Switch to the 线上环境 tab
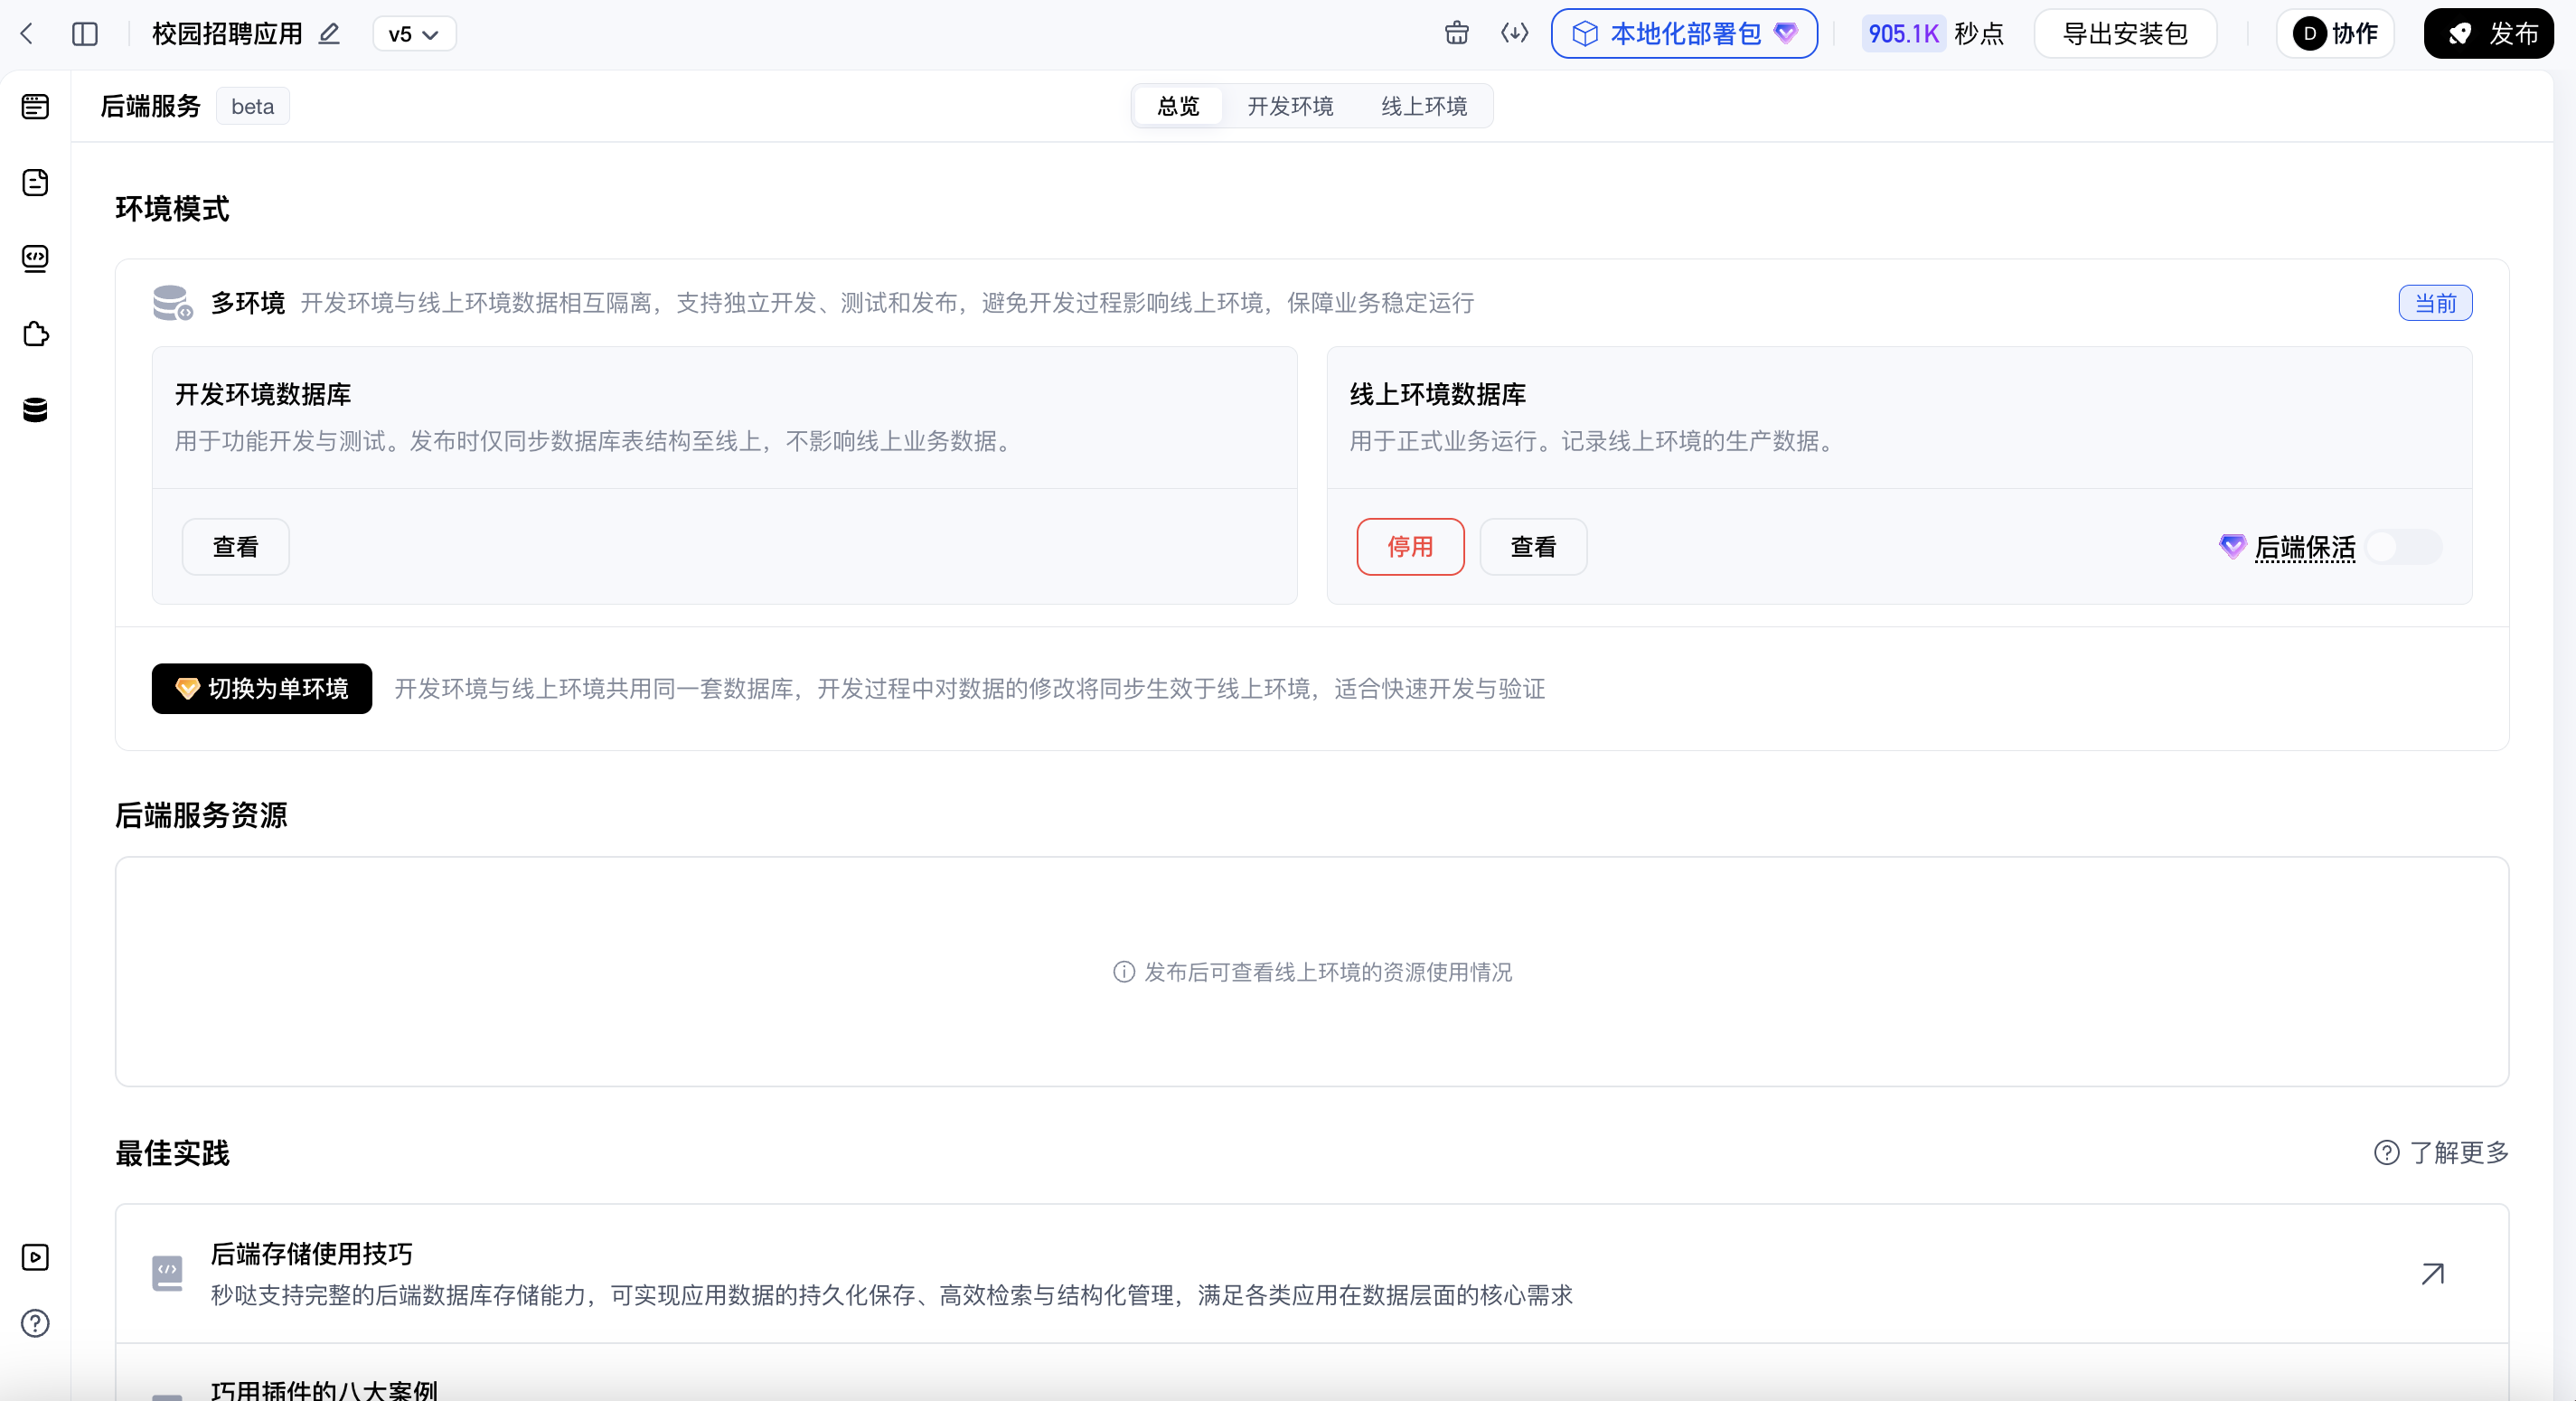Viewport: 2576px width, 1401px height. [x=1424, y=106]
